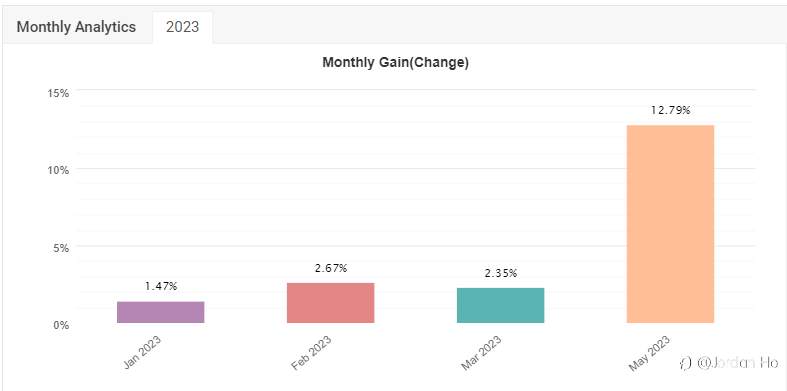Switch to the 2023 tab

[183, 27]
